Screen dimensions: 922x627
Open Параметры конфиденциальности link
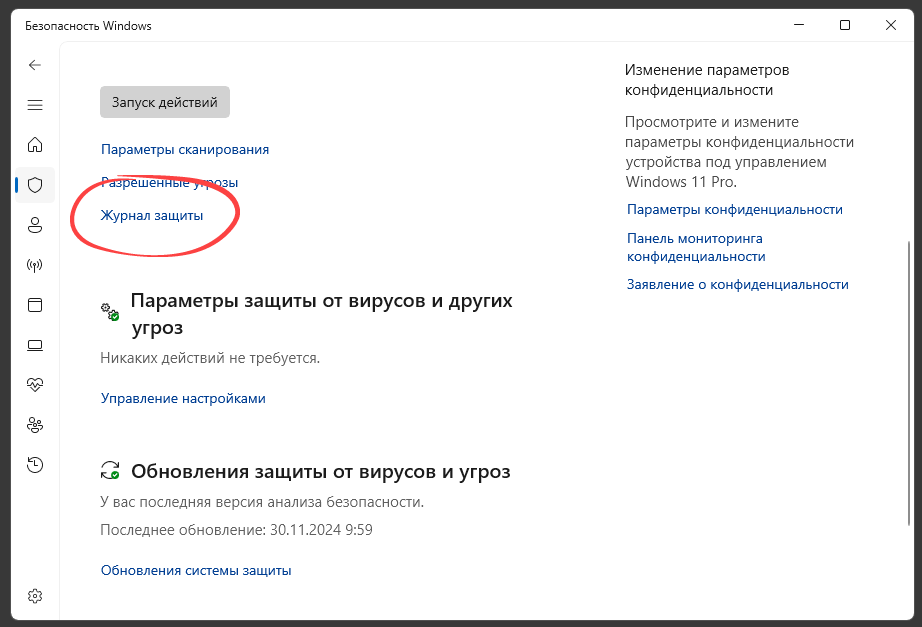pyautogui.click(x=734, y=209)
